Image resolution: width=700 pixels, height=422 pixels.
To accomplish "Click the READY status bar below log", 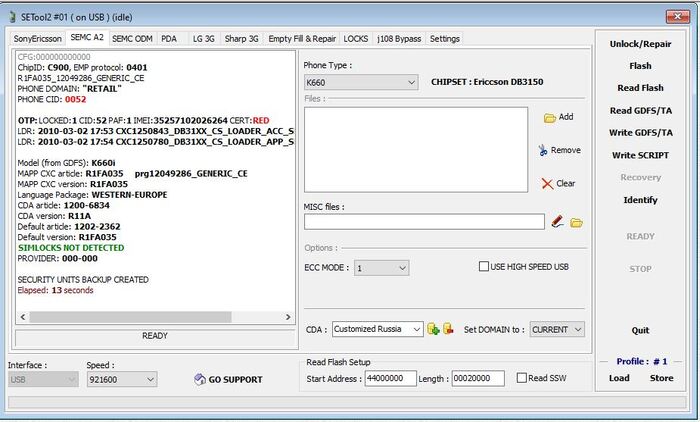I will 154,336.
